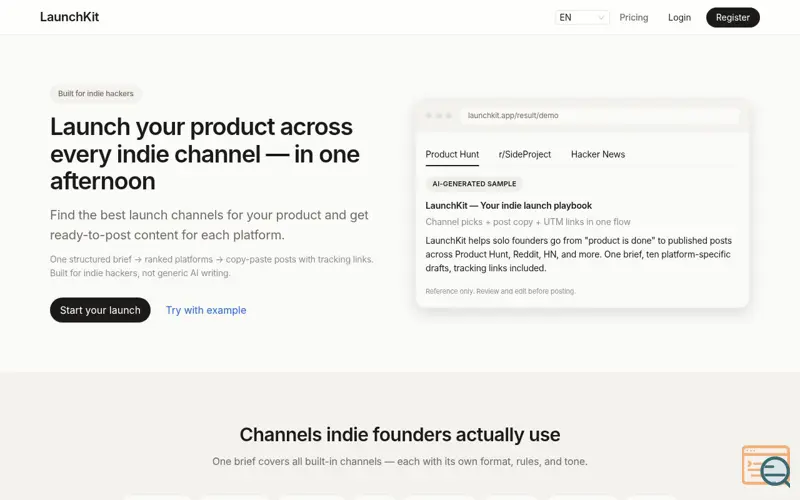Screen dimensions: 800x500
Task: Open the floating search widget icon
Action: 767,466
